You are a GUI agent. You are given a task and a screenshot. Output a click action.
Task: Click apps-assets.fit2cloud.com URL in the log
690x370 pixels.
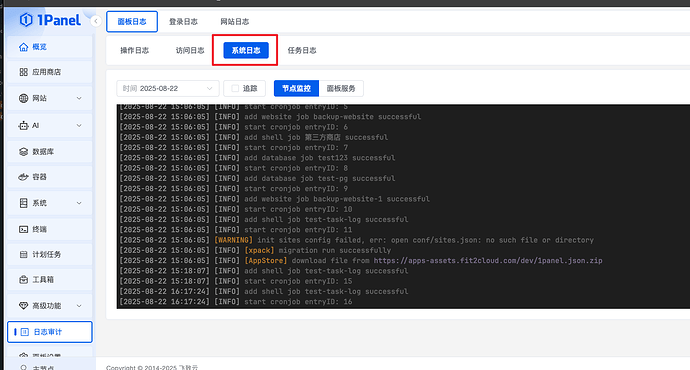coord(488,260)
